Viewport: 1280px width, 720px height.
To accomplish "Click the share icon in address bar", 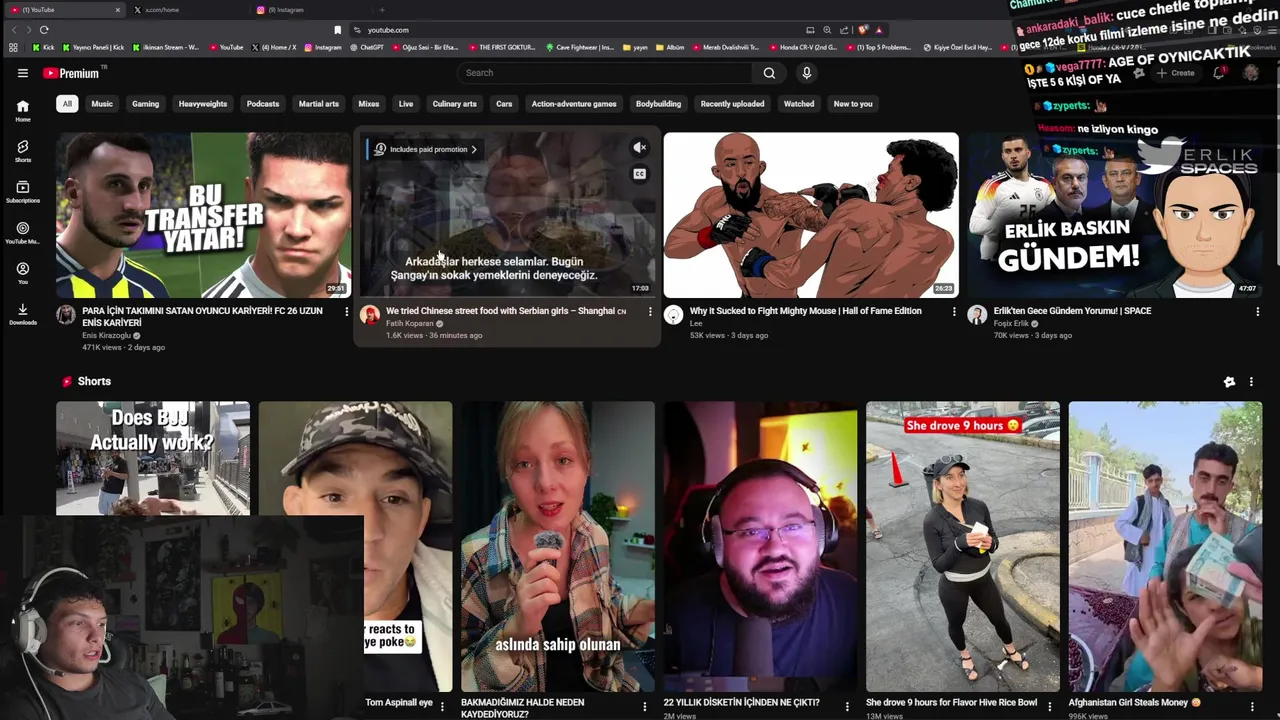I will pos(844,30).
